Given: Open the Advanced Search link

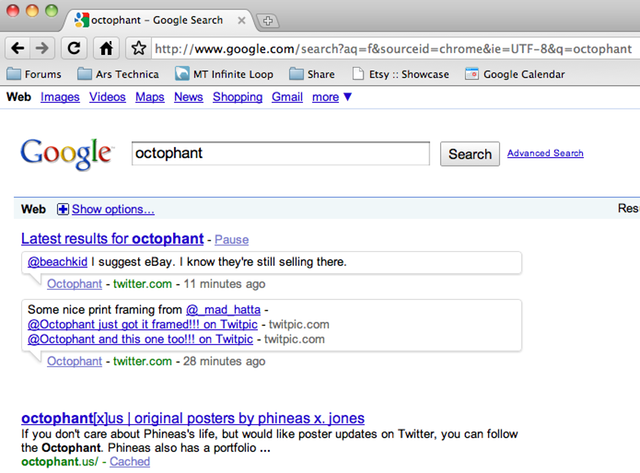Looking at the screenshot, I should [545, 153].
